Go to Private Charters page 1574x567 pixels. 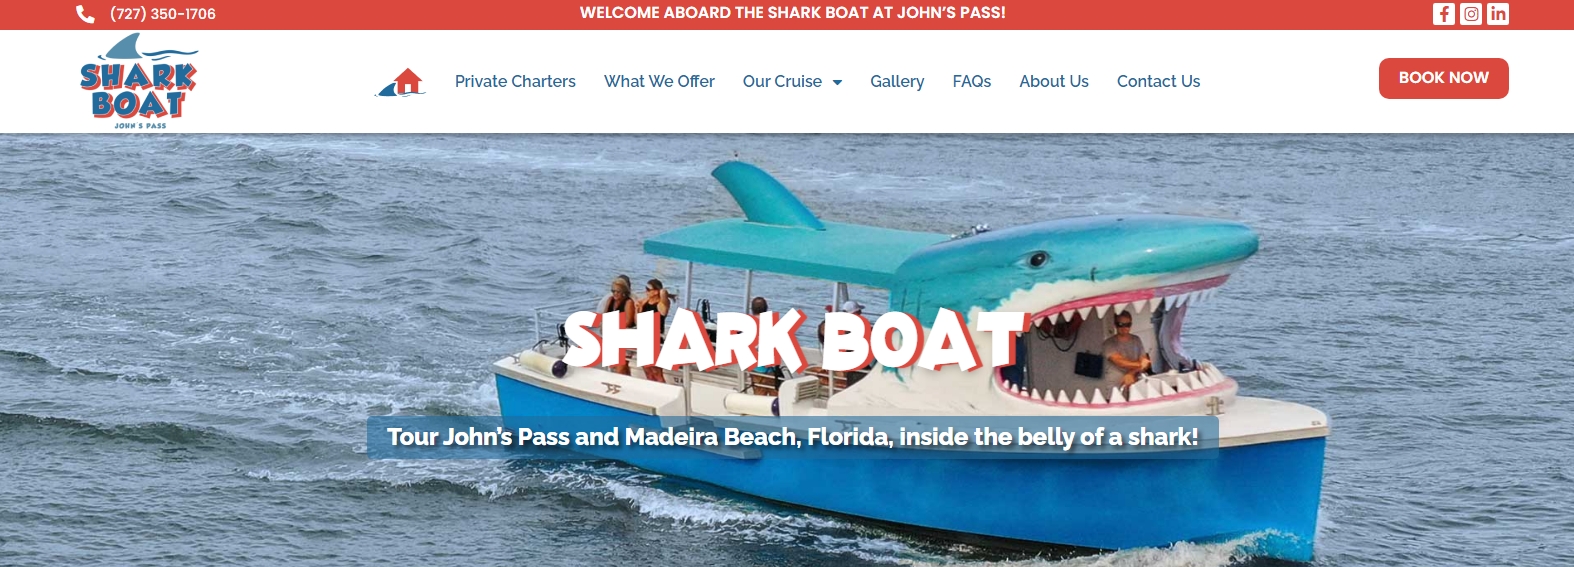(x=515, y=82)
